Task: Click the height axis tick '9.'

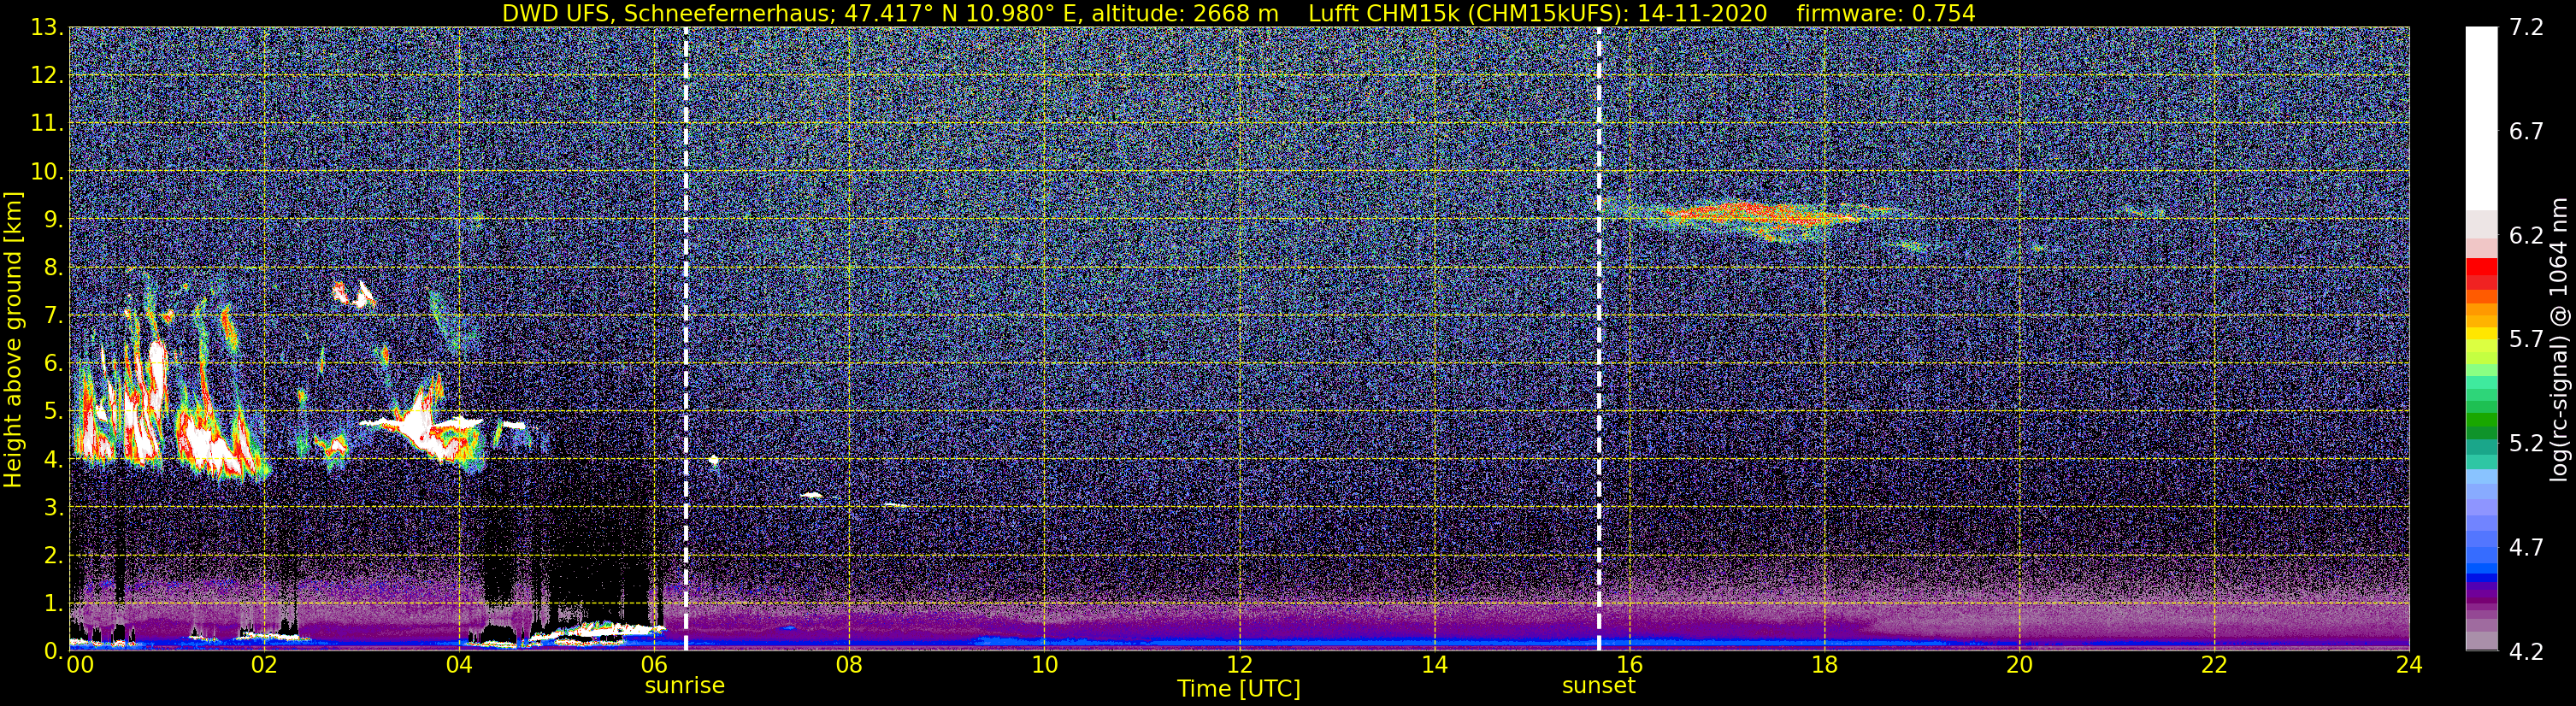Action: pos(54,219)
